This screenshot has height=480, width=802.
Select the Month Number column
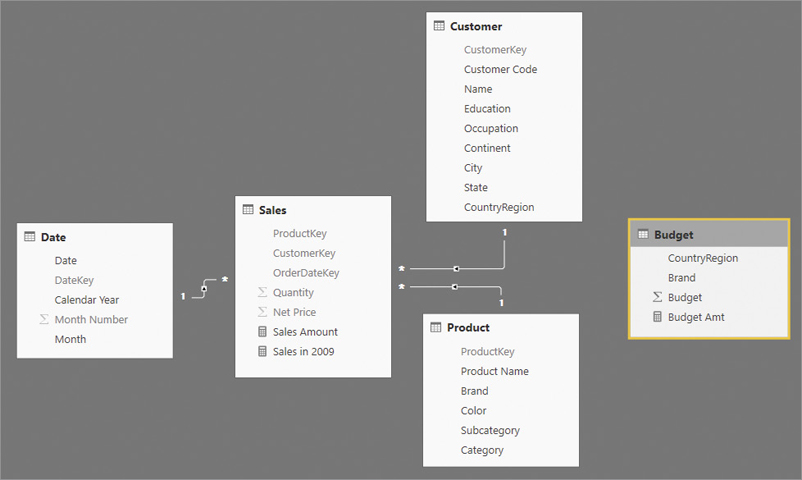coord(91,319)
